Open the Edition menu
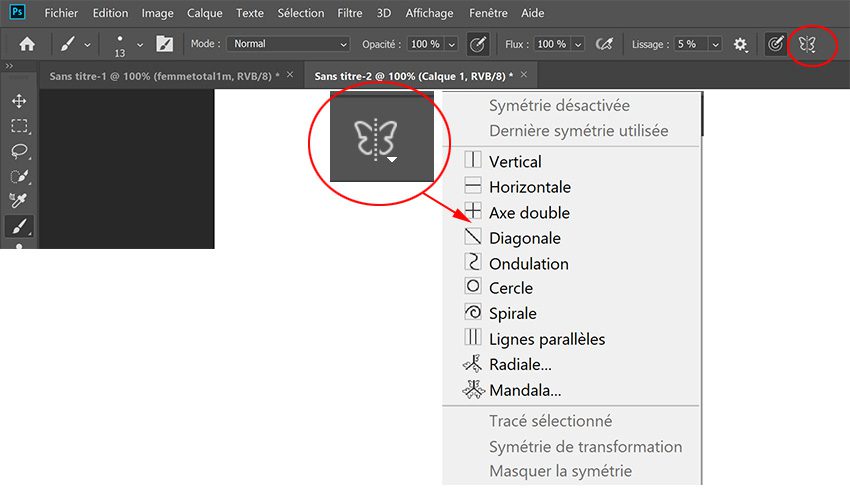850x493 pixels. pyautogui.click(x=110, y=13)
